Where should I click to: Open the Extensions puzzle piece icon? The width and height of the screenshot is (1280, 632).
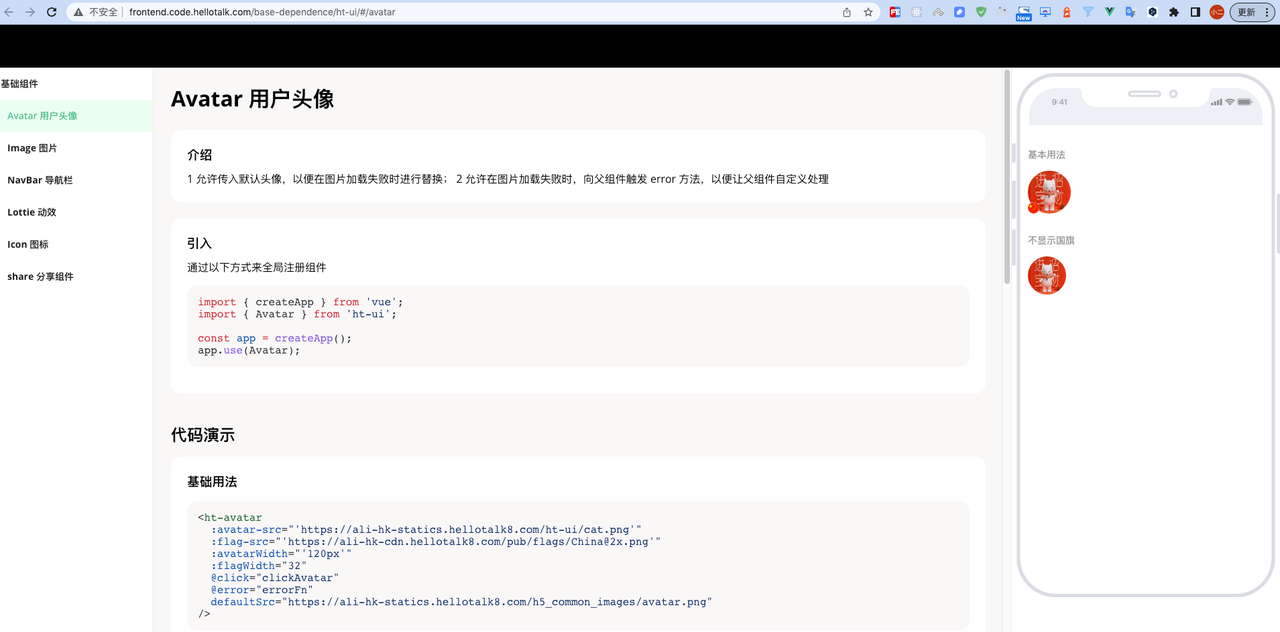(1174, 12)
